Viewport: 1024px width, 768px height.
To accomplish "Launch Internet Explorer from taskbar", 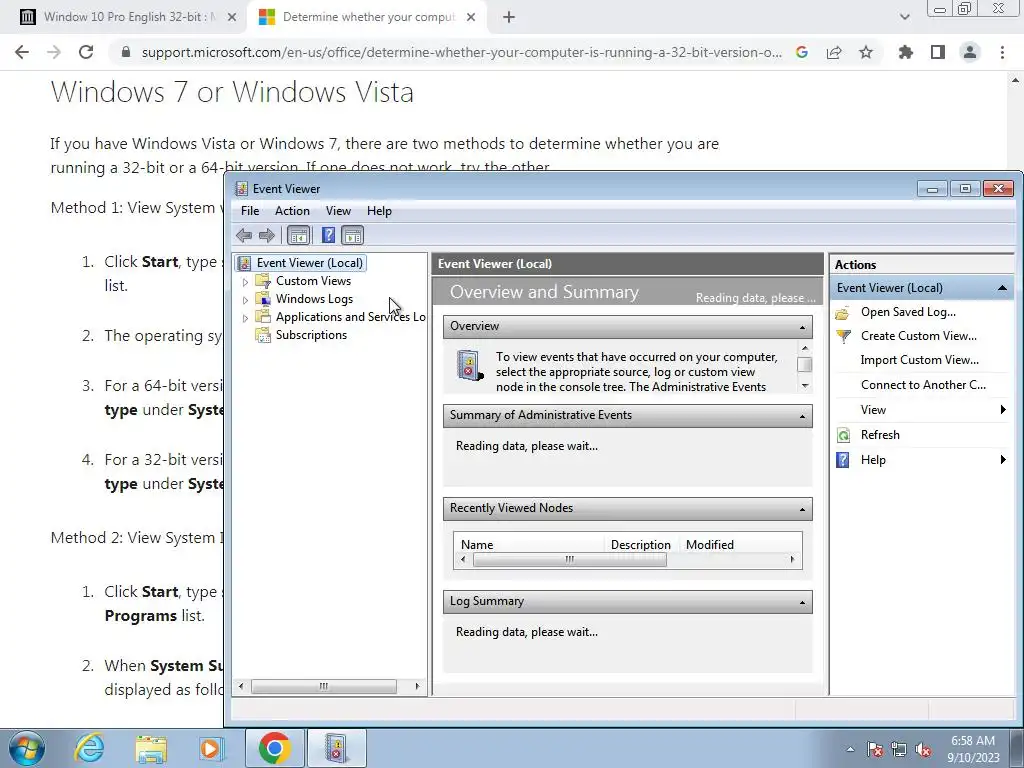I will [89, 748].
